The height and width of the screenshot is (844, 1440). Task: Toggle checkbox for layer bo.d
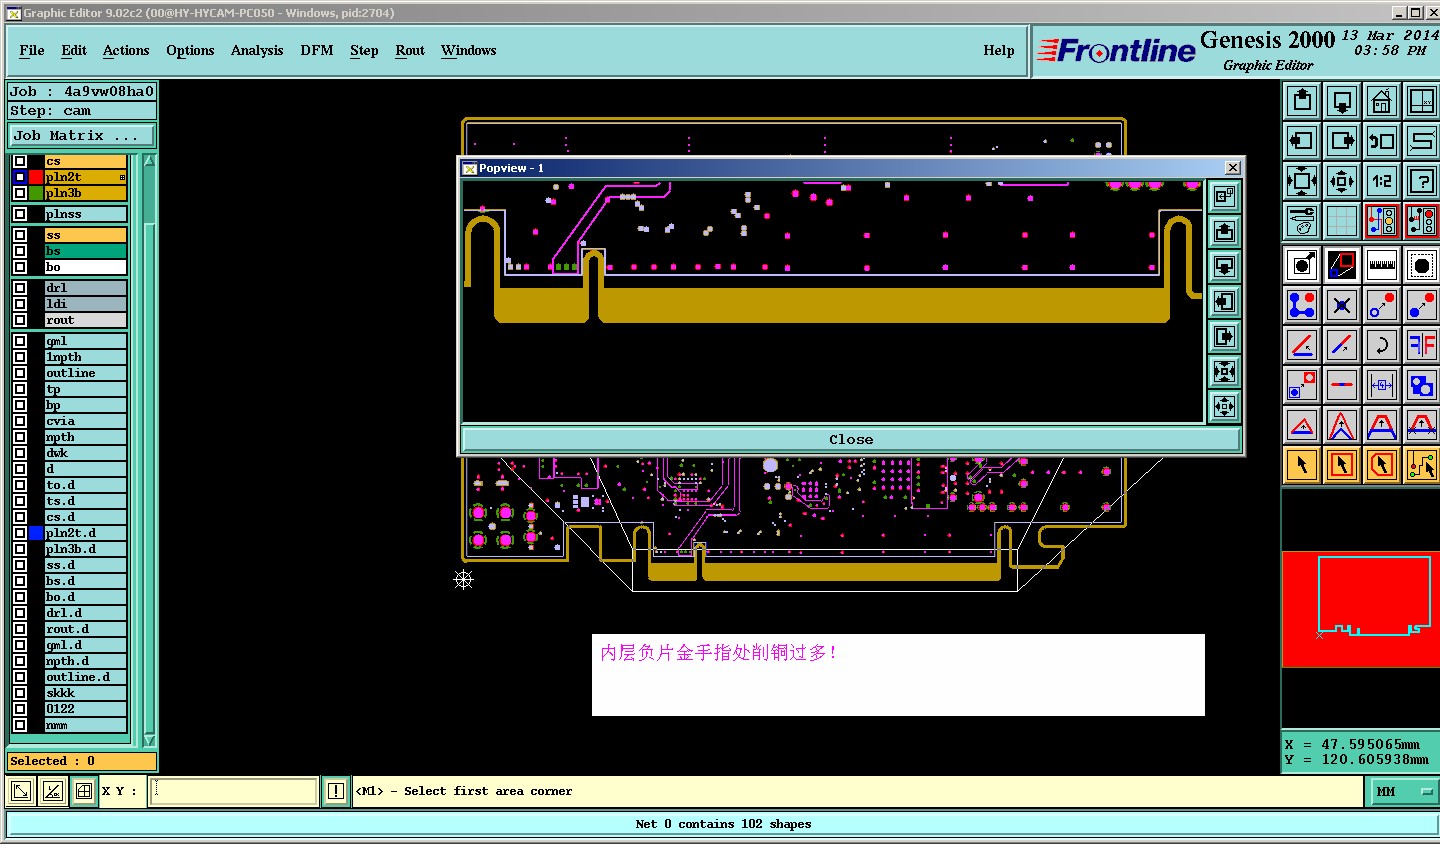tap(20, 597)
